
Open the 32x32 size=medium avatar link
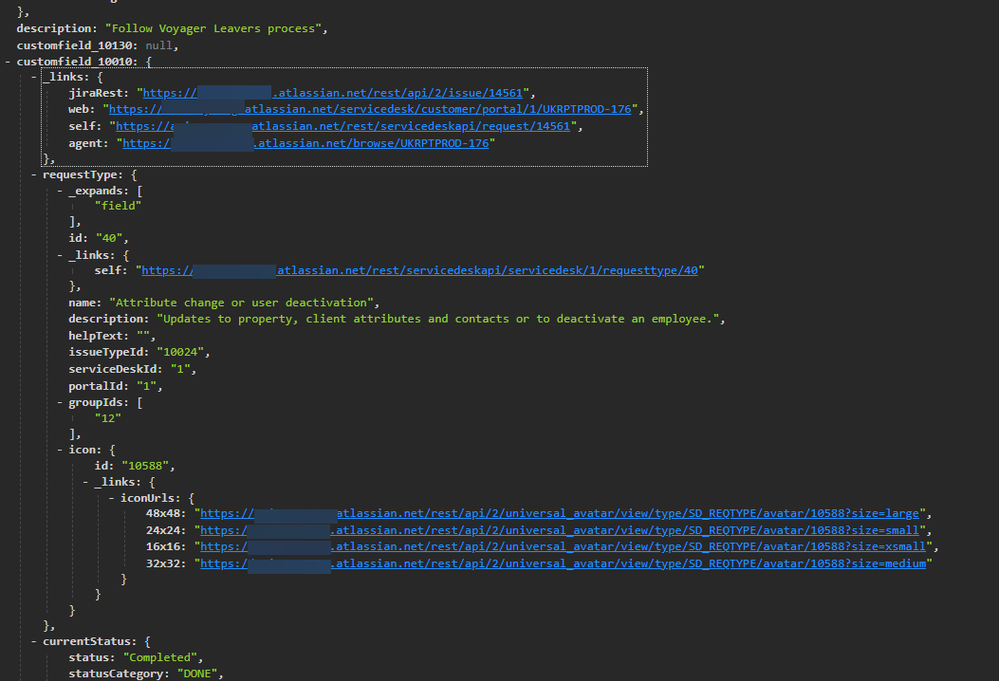(x=563, y=564)
